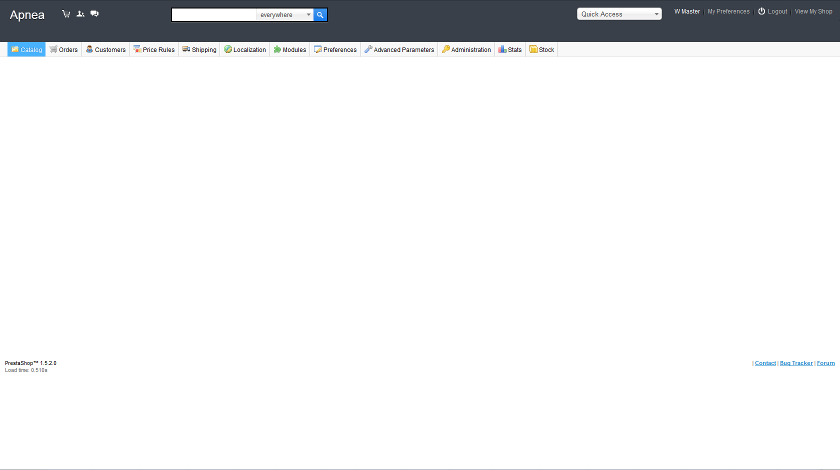The height and width of the screenshot is (470, 840).
Task: Open the messages speech bubble icon
Action: coord(94,14)
